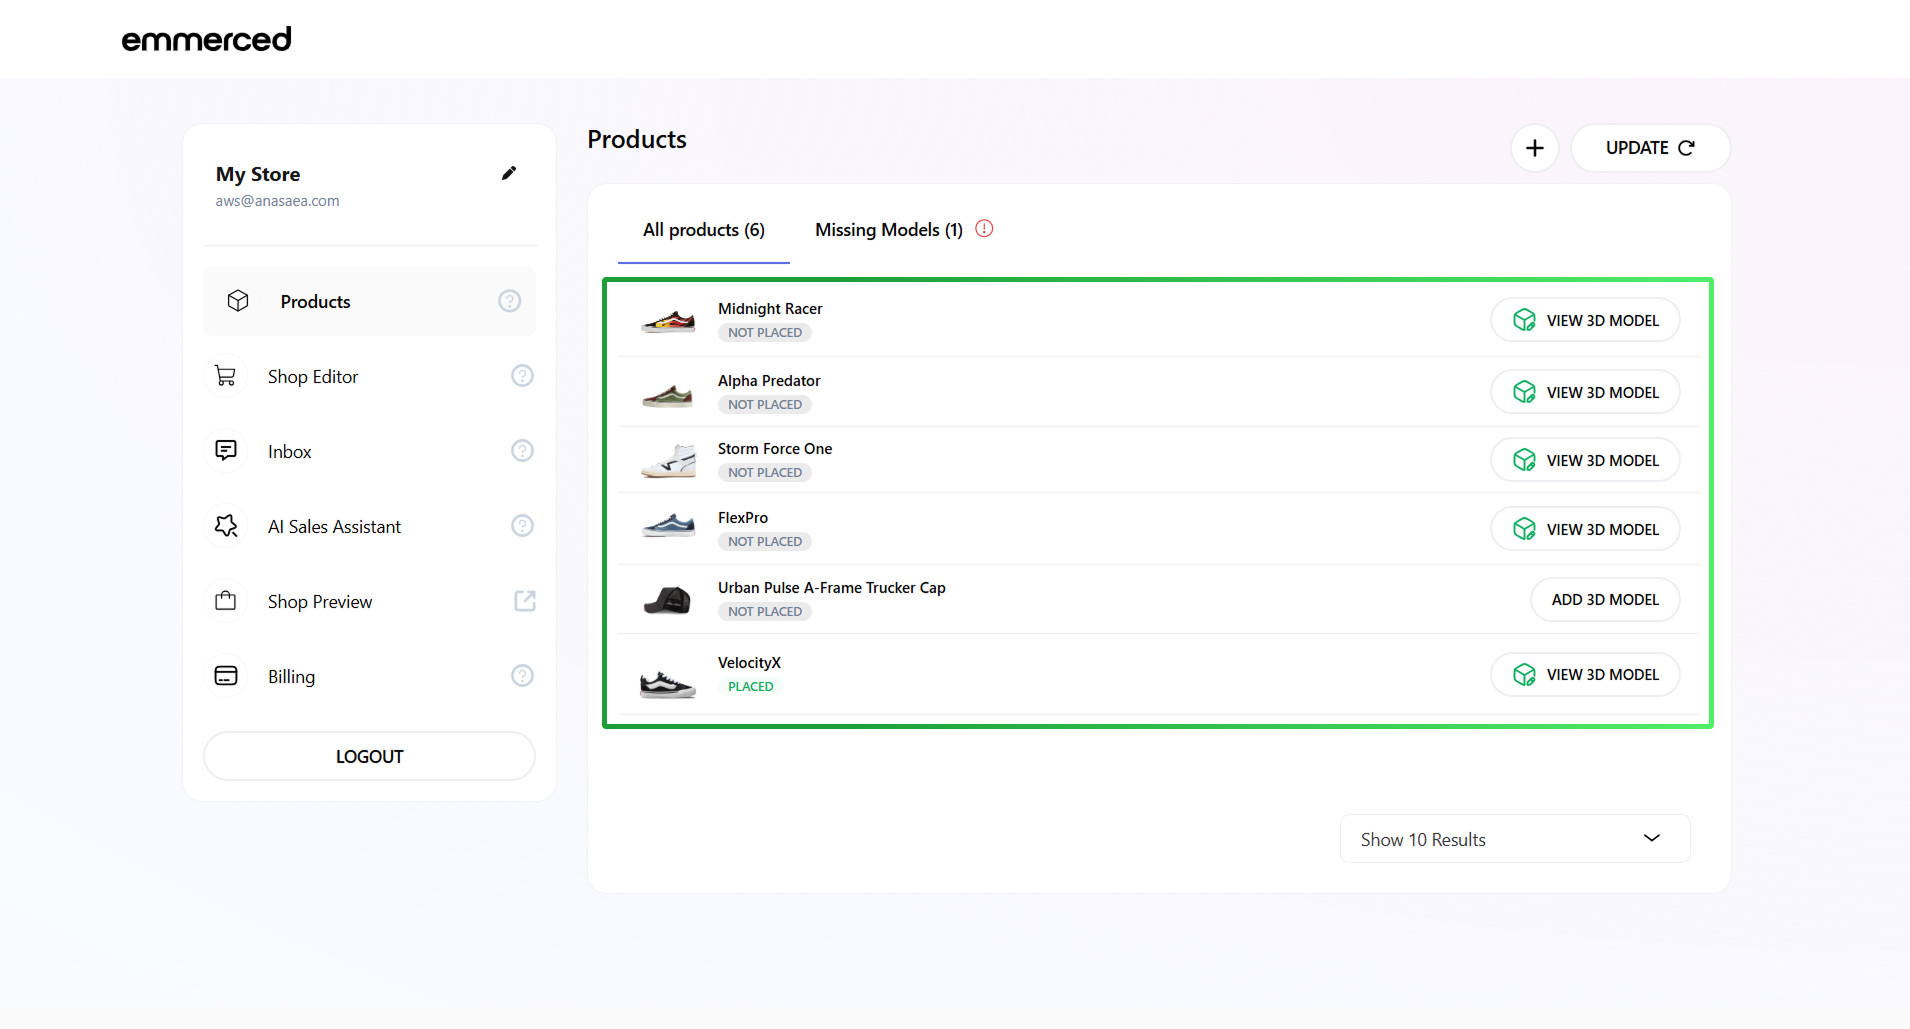Screen dimensions: 1910x1029
Task: Click the help icon beside AI Sales Assistant
Action: point(522,526)
